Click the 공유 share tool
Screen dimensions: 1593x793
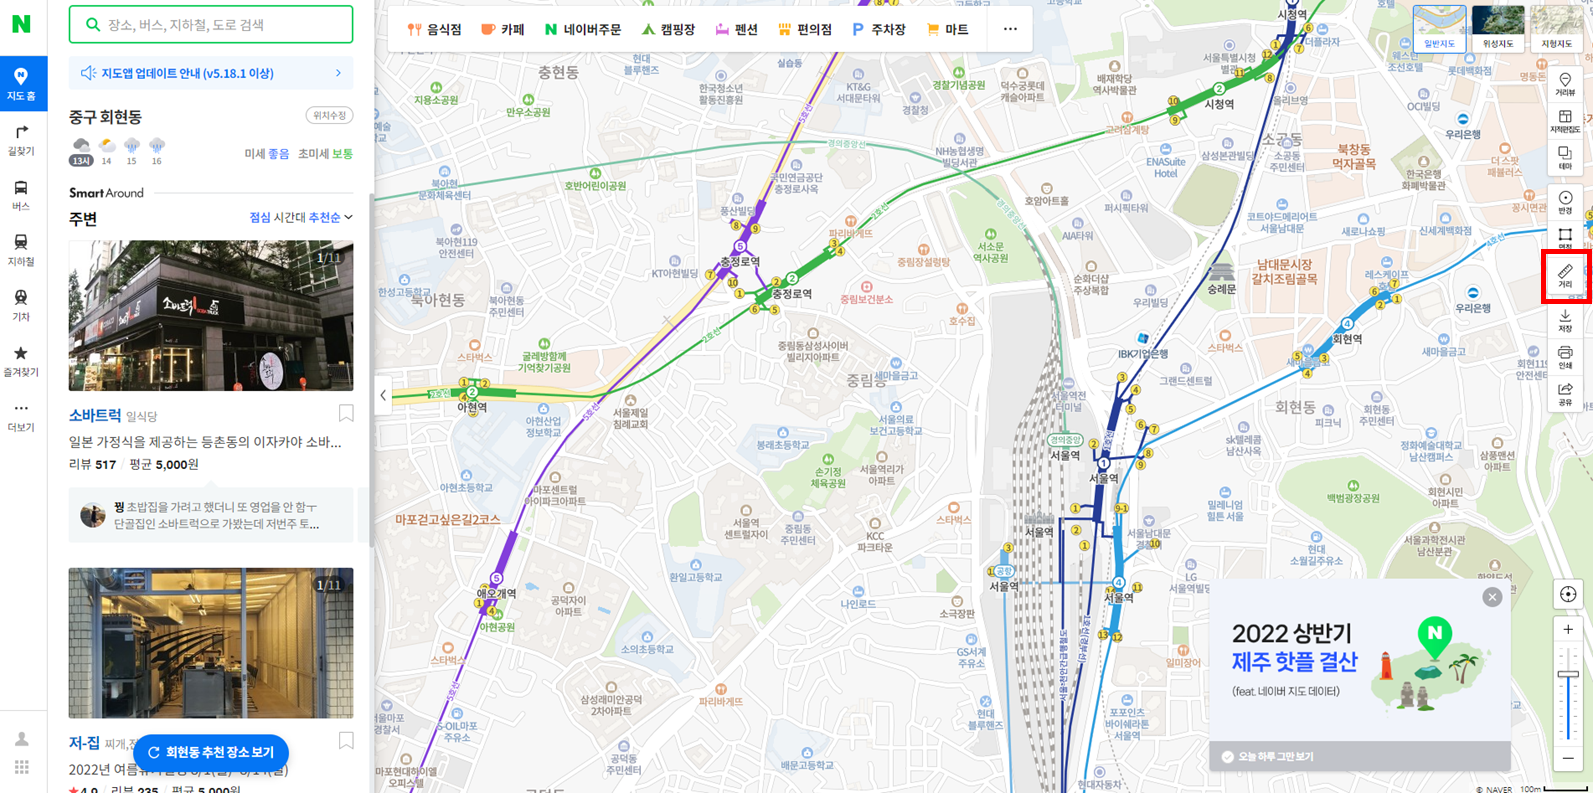[x=1565, y=394]
